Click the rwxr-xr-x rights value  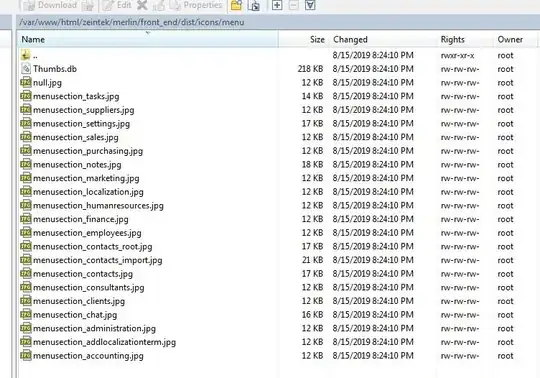pyautogui.click(x=457, y=55)
